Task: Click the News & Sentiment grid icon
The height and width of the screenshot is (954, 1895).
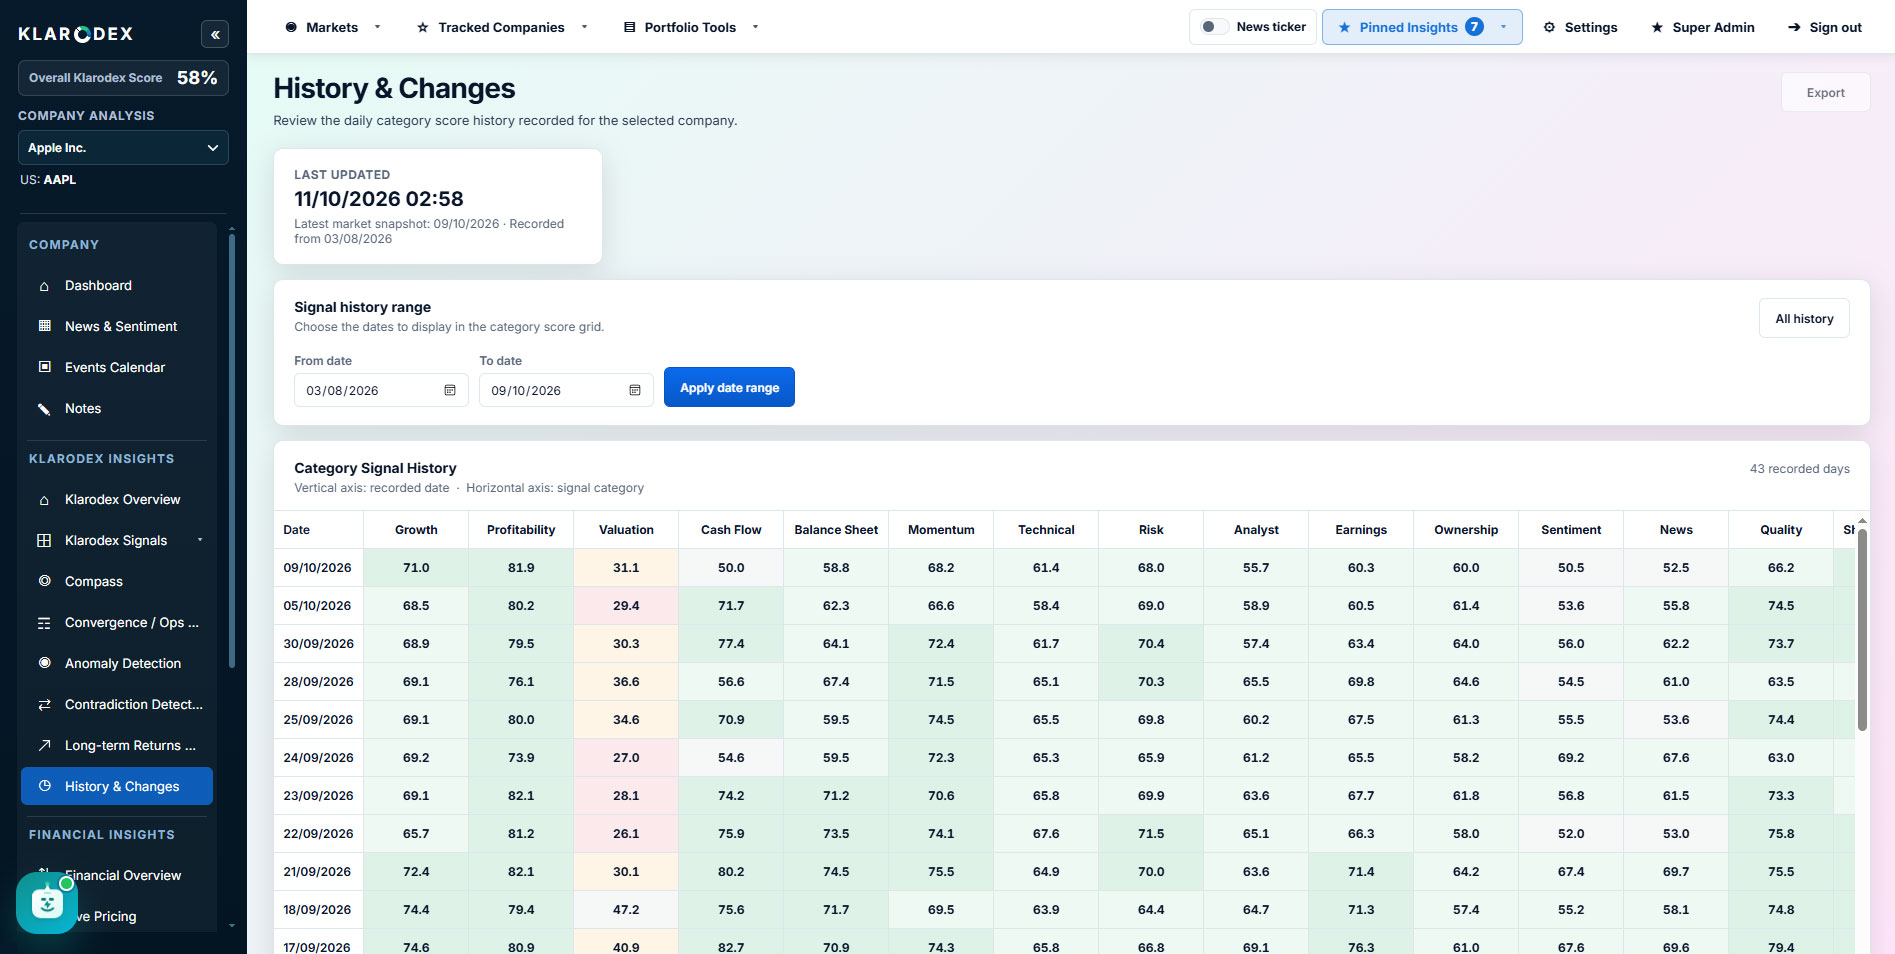Action: coord(44,326)
